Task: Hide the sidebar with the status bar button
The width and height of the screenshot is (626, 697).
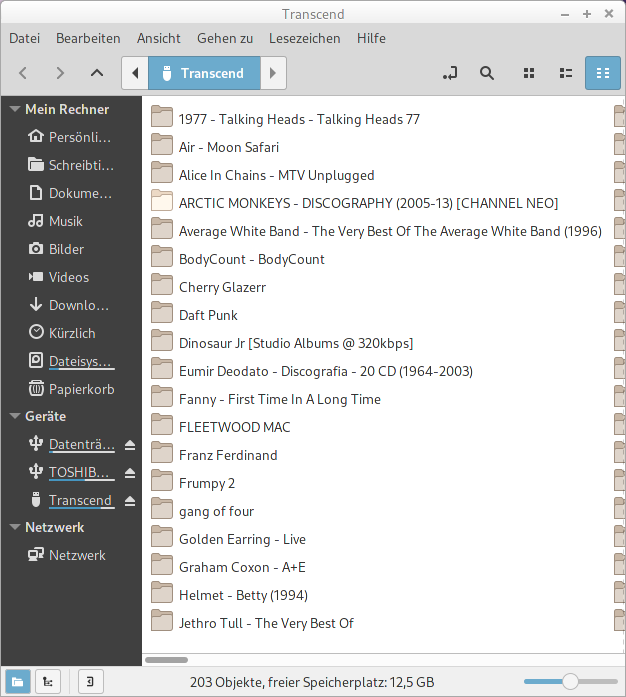Action: coord(91,681)
